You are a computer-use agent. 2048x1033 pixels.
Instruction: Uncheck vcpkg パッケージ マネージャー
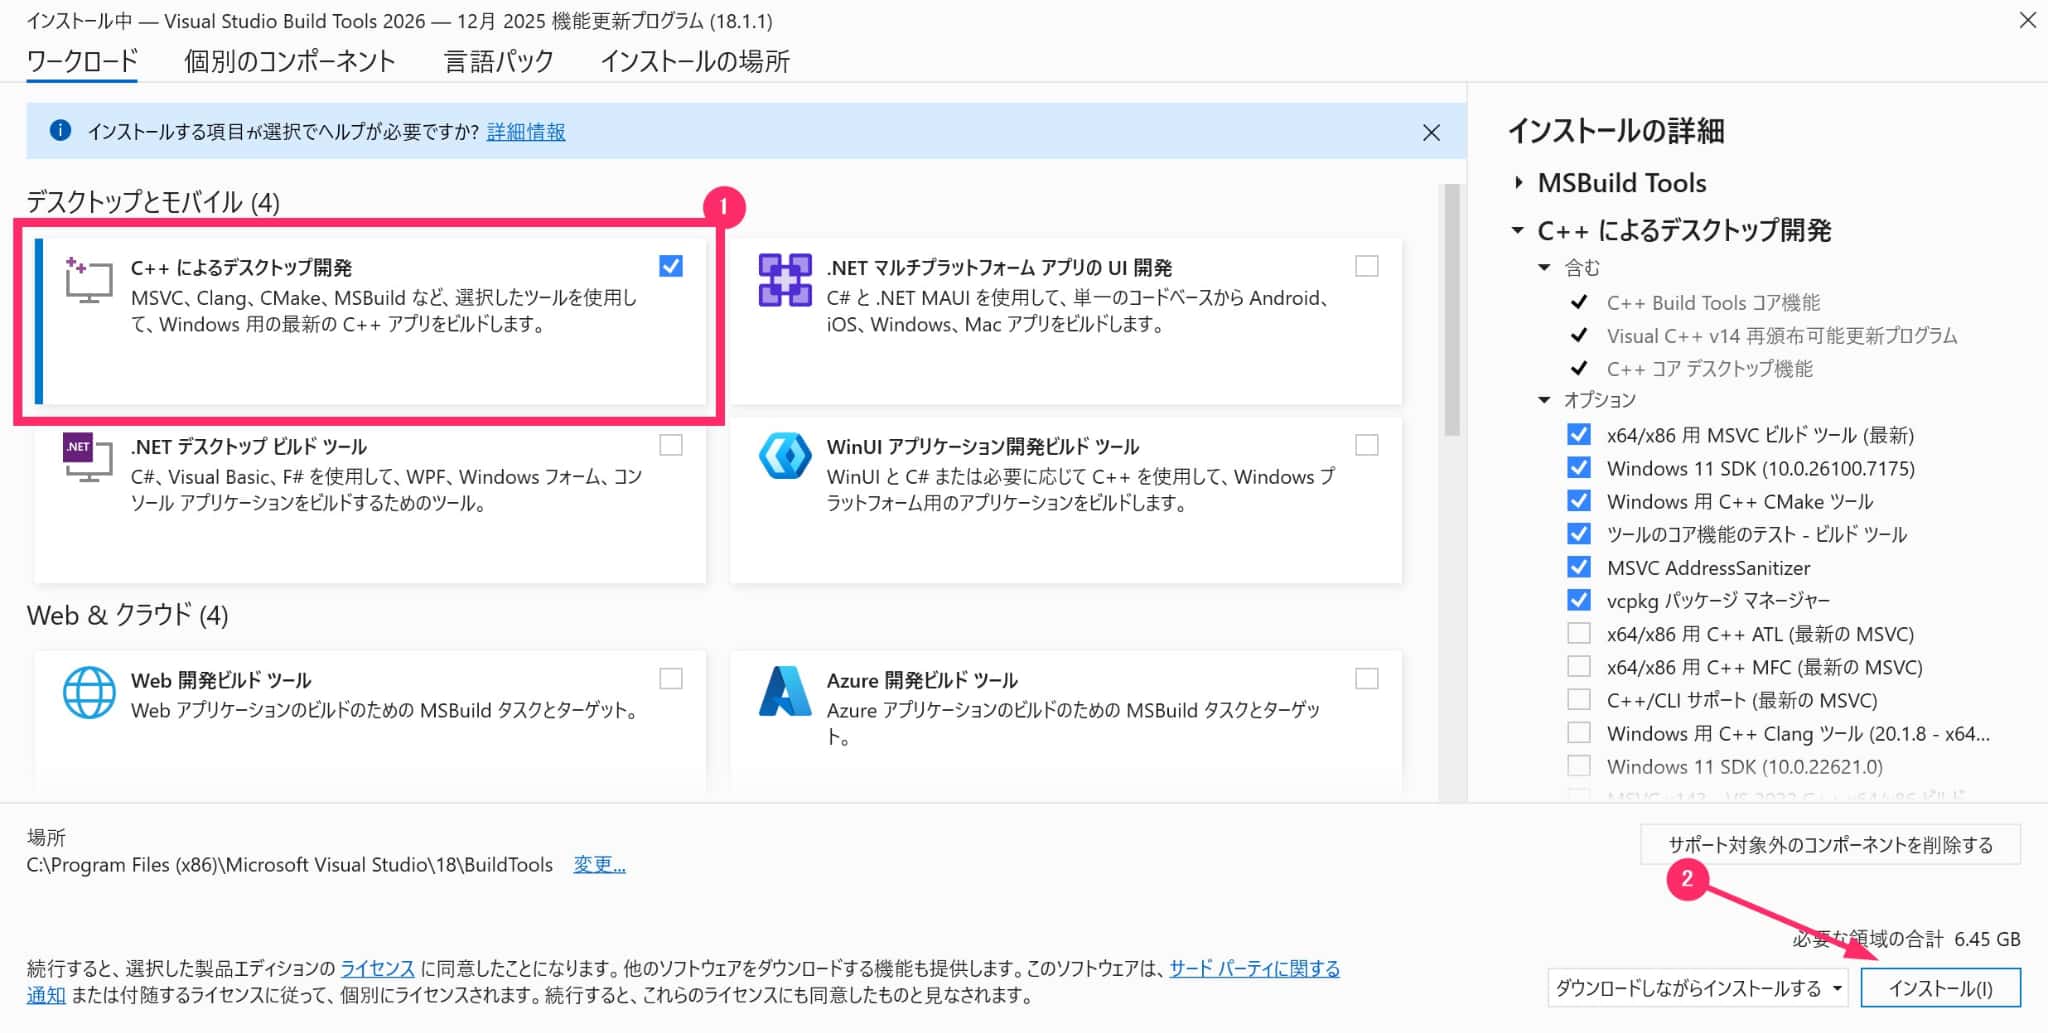1578,600
